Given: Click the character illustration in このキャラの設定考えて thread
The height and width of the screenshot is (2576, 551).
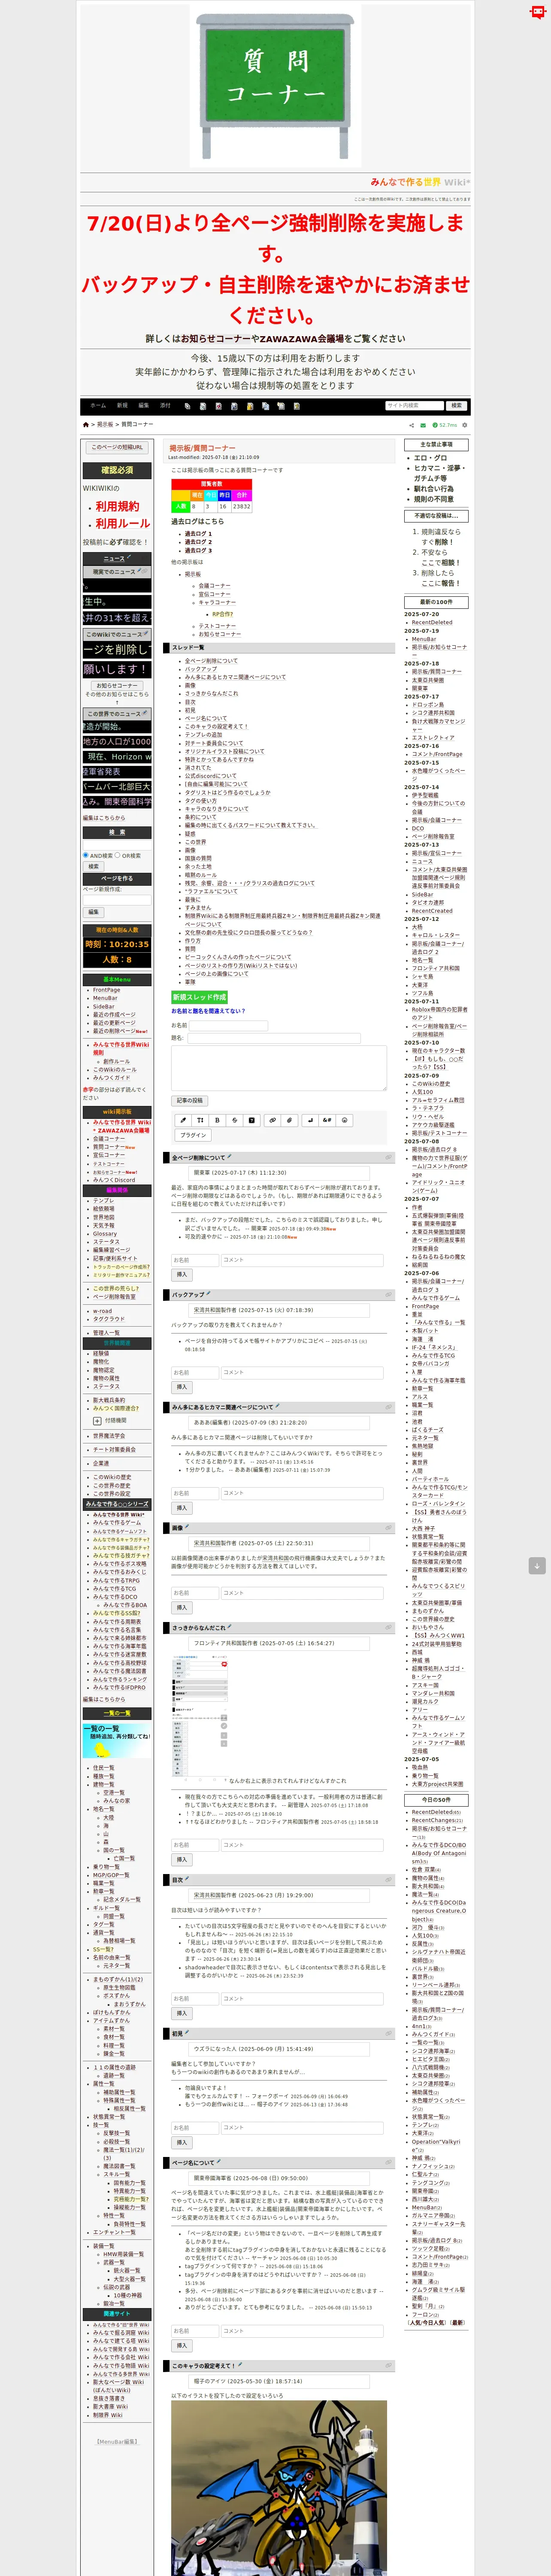Looking at the screenshot, I should [279, 2489].
